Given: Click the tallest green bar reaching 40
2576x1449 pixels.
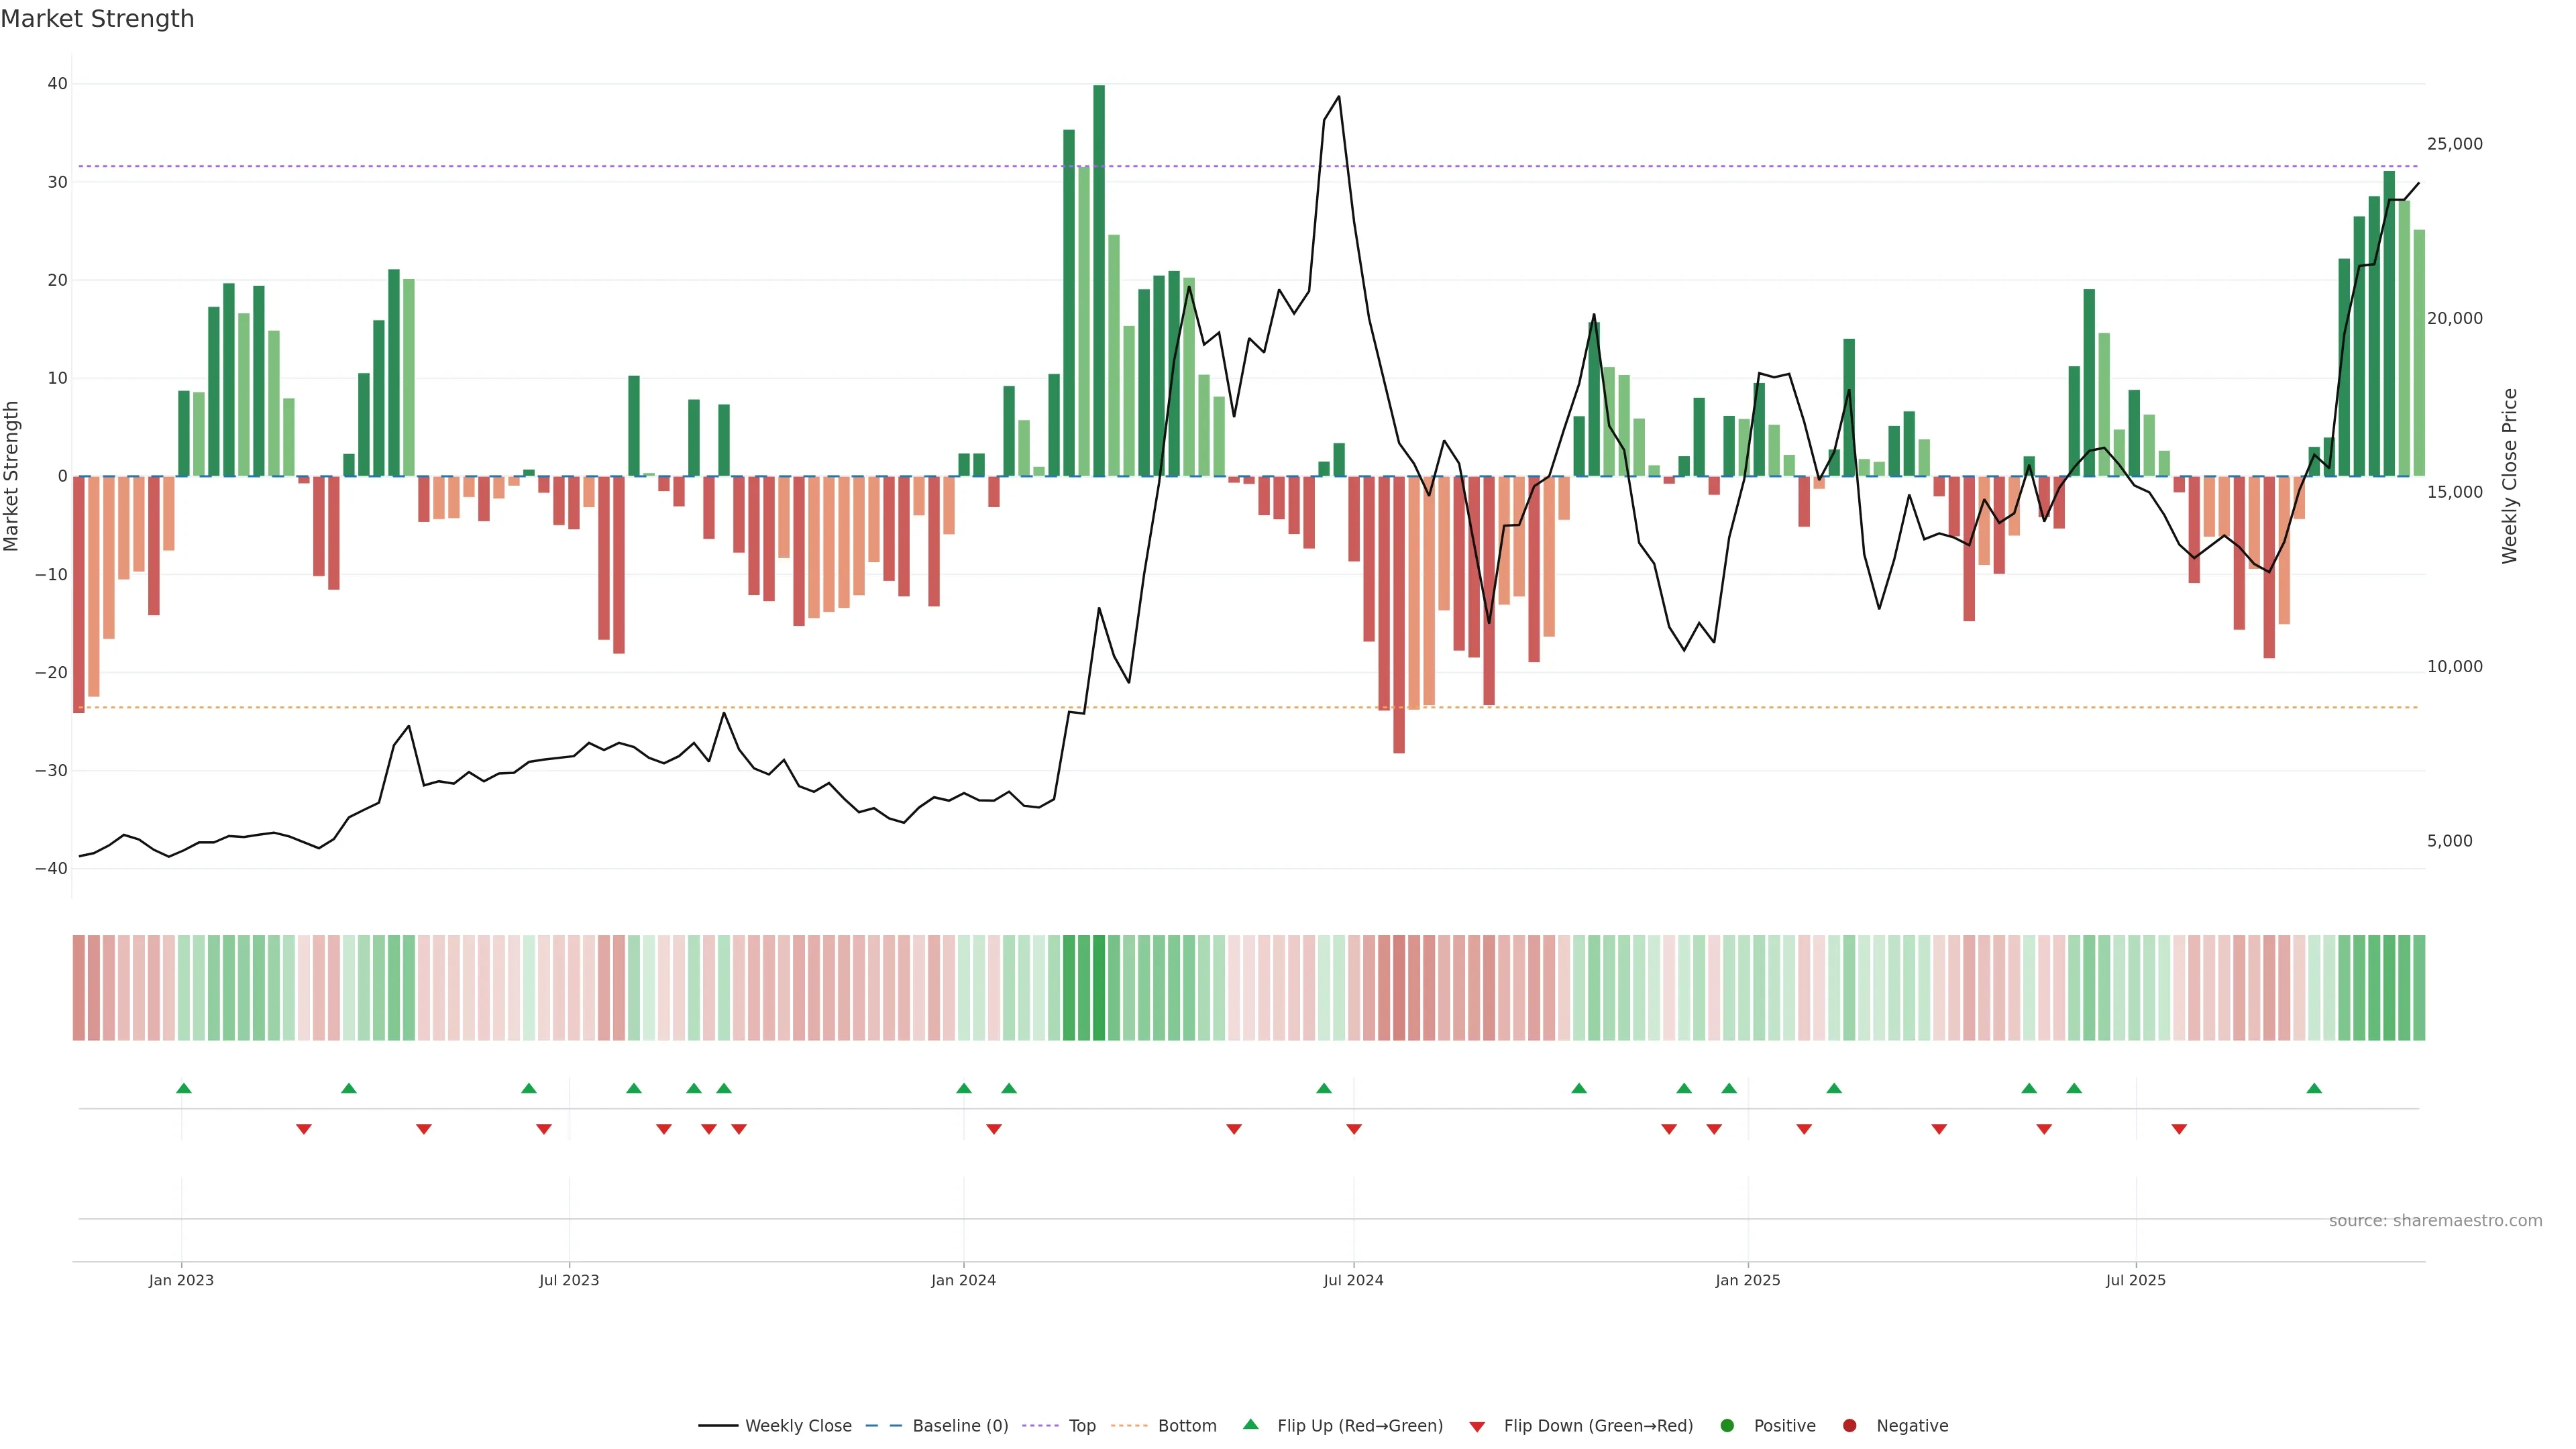Looking at the screenshot, I should tap(1099, 280).
